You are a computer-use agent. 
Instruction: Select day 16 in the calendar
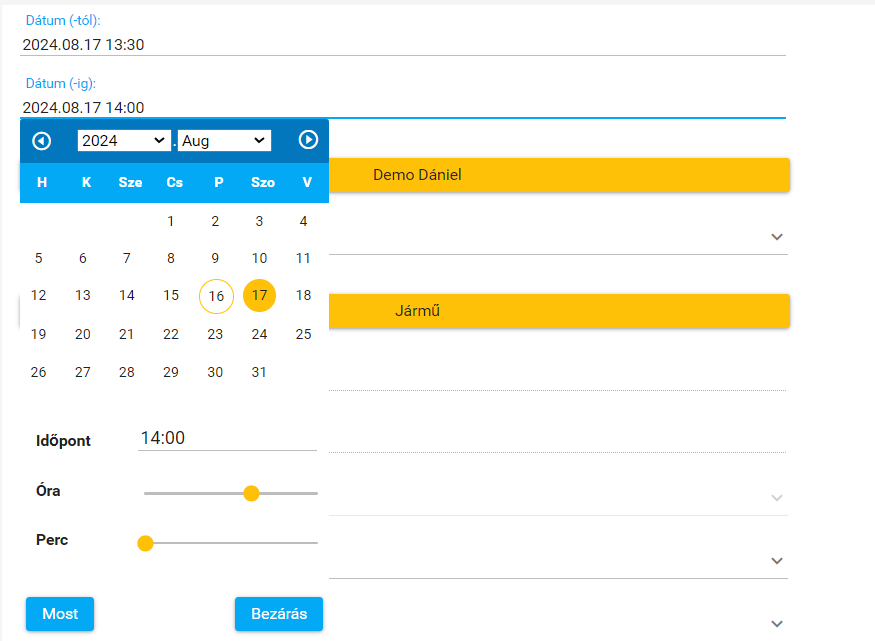point(216,296)
